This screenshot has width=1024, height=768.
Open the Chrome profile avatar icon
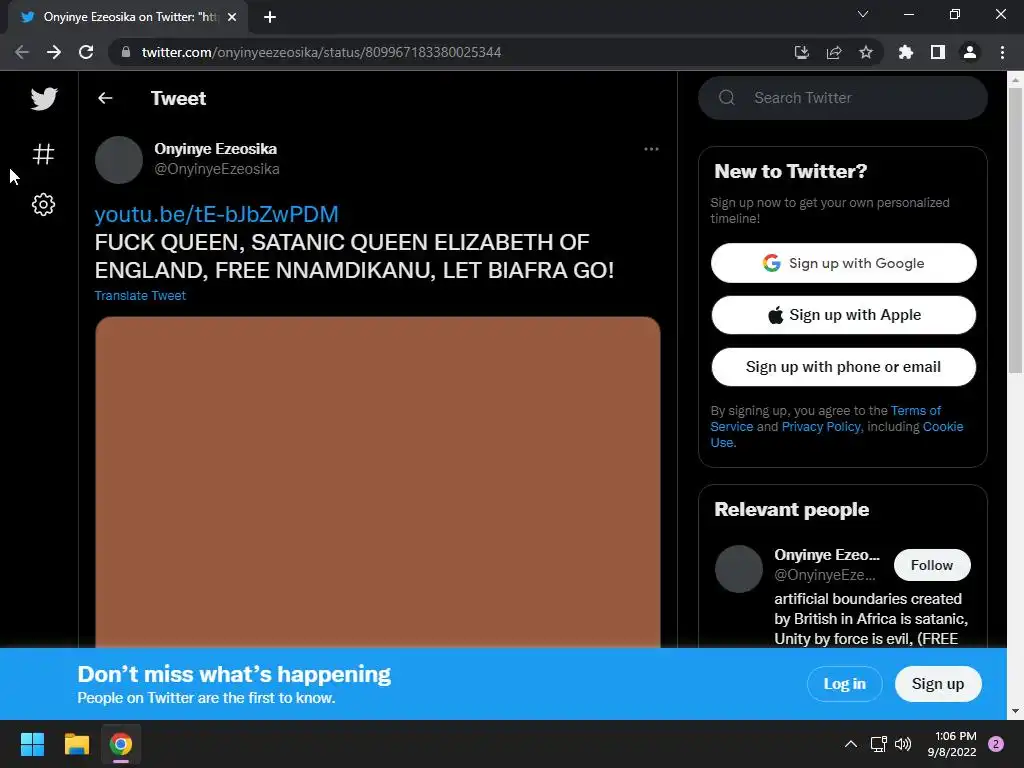point(970,52)
